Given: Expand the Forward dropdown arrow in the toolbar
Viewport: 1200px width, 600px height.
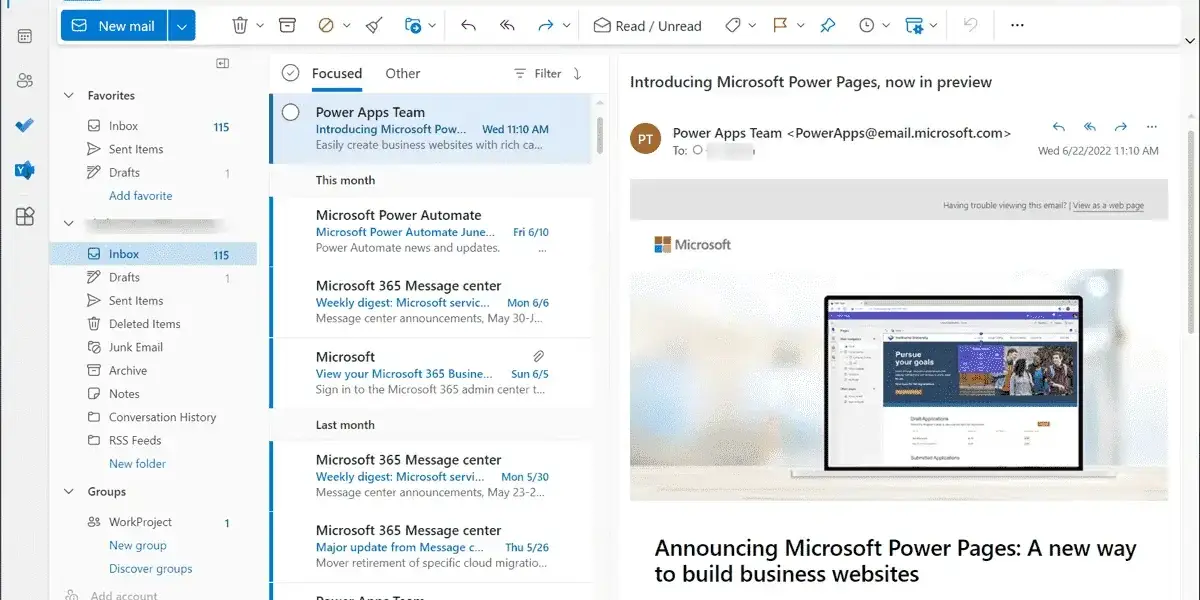Looking at the screenshot, I should click(567, 26).
